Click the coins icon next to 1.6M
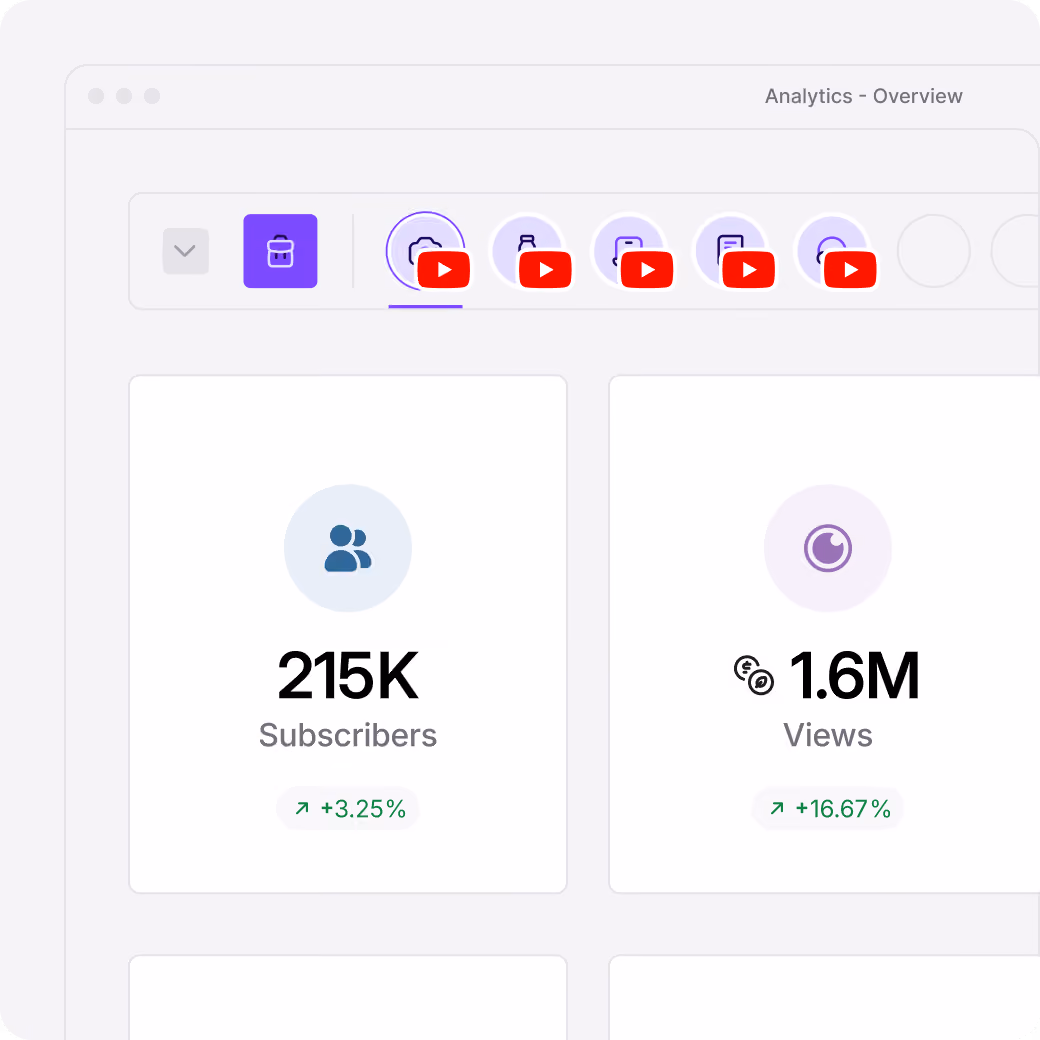 753,675
